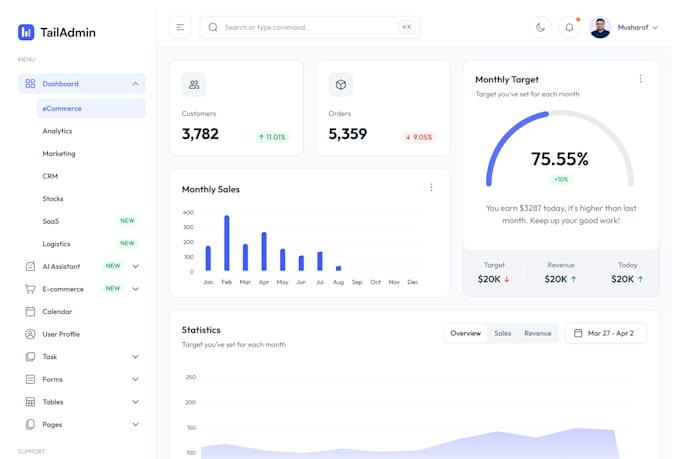Click the E-commerce cart icon
680x459 pixels.
(30, 289)
